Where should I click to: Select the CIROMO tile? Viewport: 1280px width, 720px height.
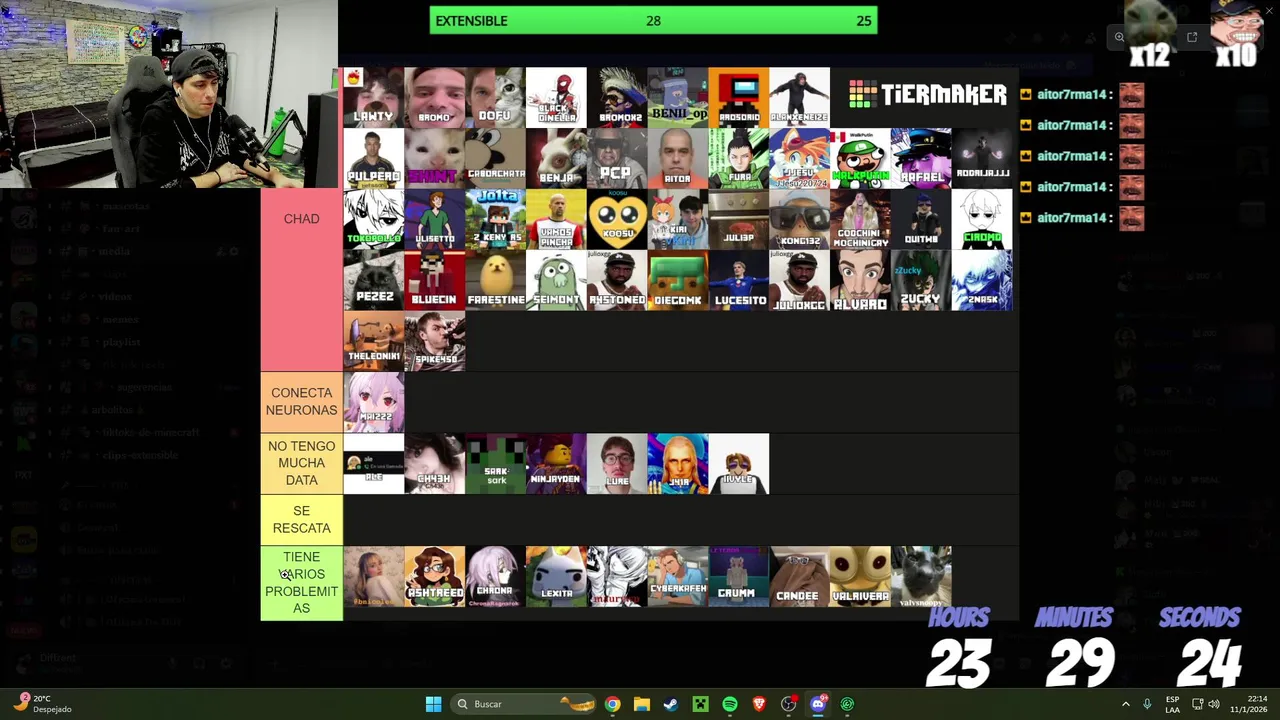click(982, 219)
